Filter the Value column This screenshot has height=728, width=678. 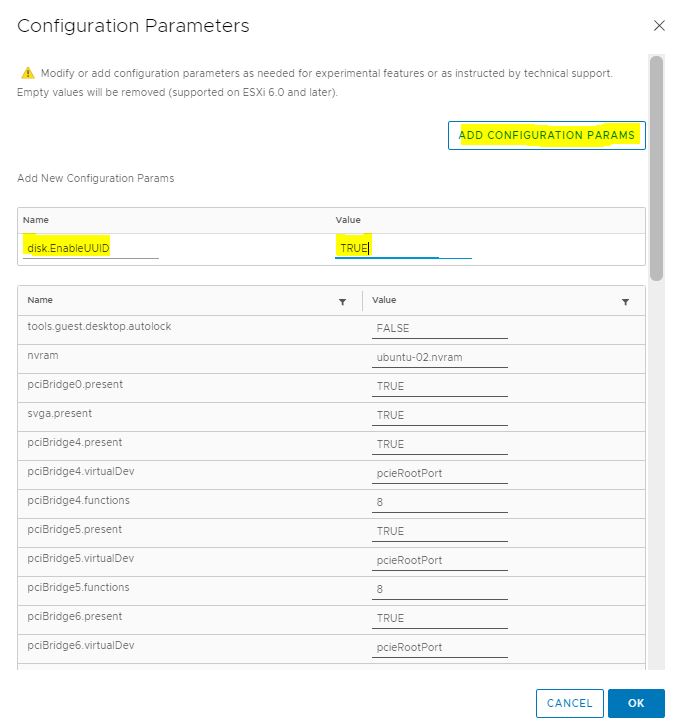[625, 302]
